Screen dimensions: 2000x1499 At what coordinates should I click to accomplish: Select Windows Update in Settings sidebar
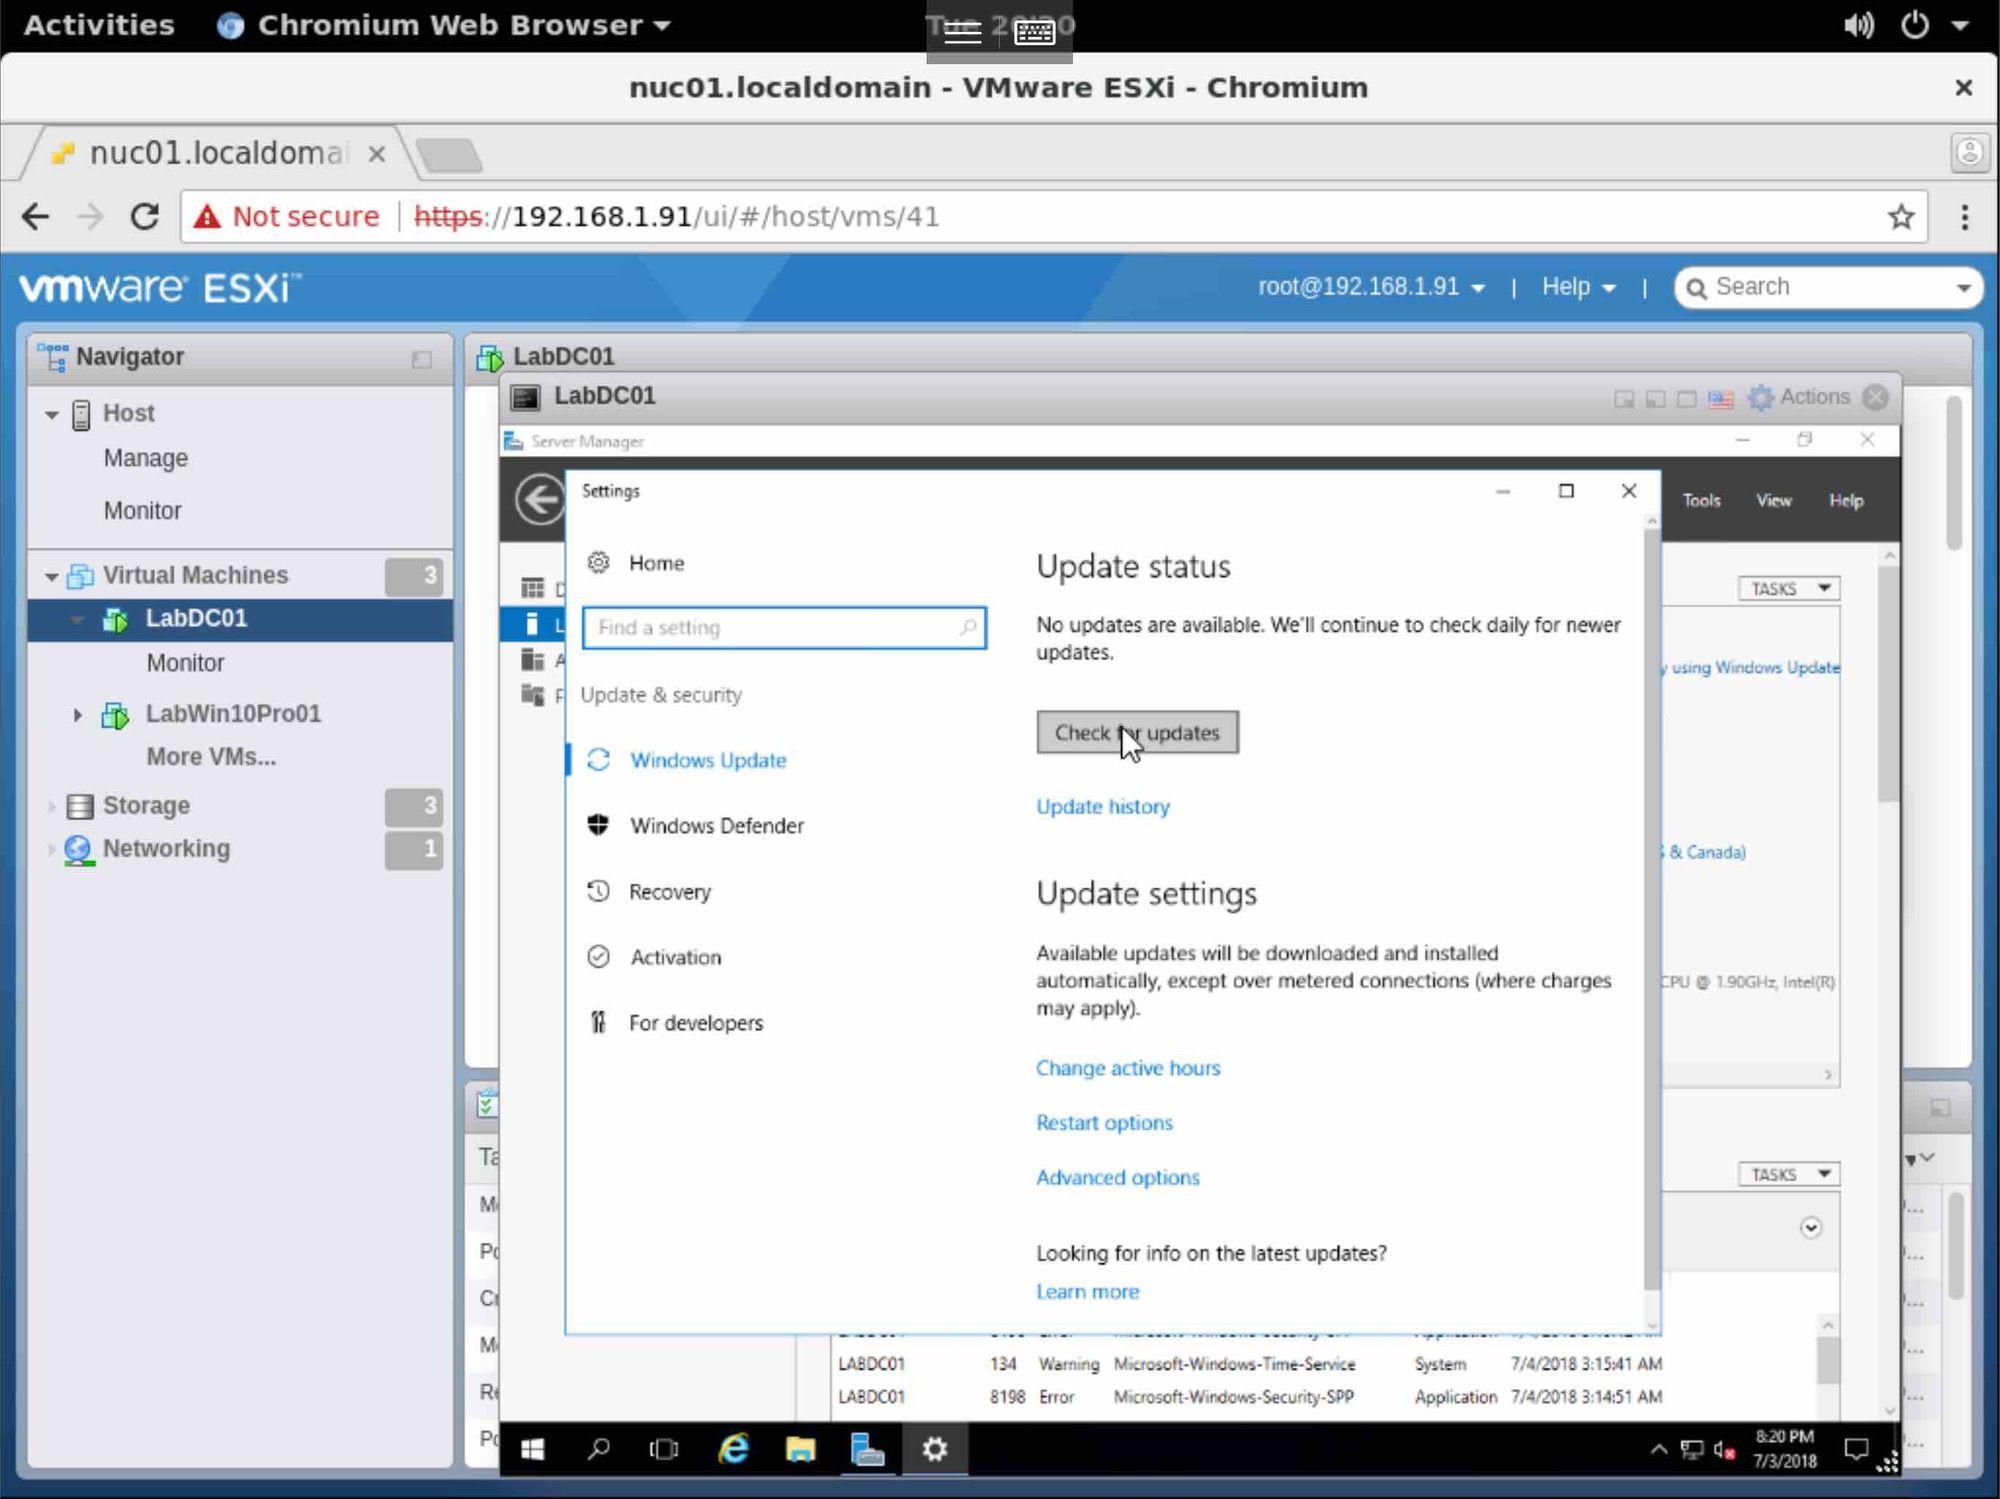coord(708,760)
